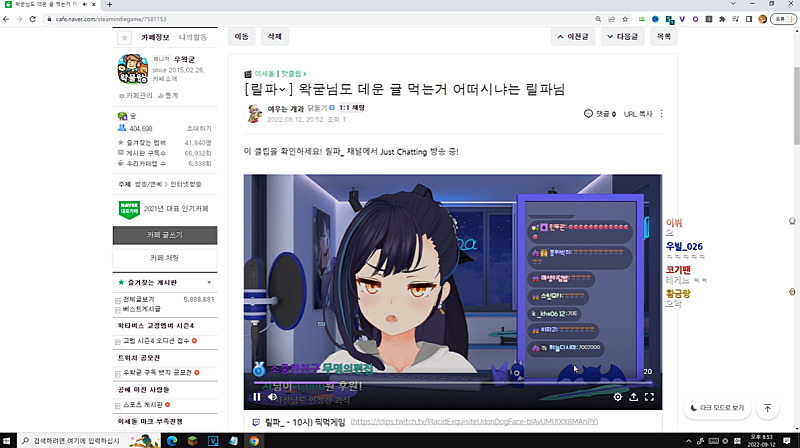Toggle 다크 모드로 보기
This screenshot has height=448, width=800.
717,408
